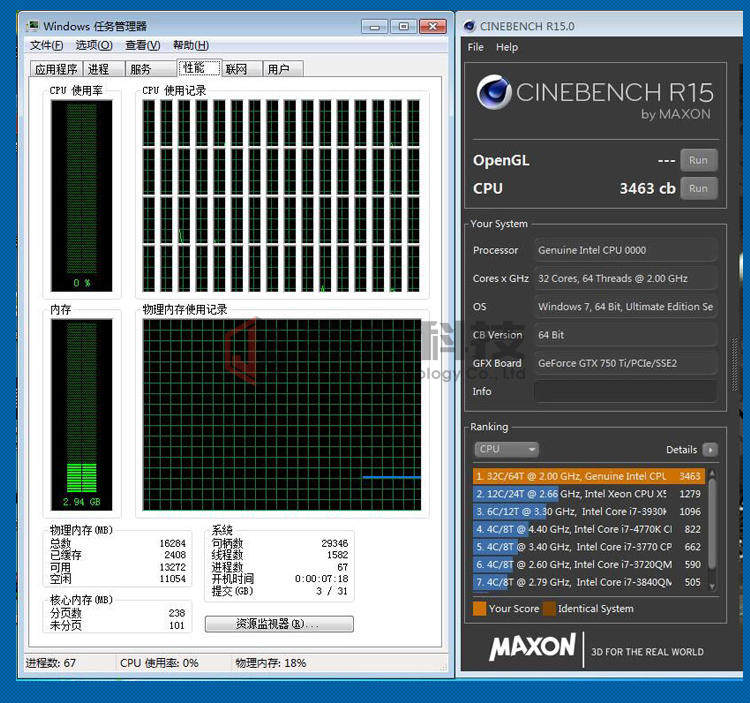Select ranking row 3 6C/12T i7-3930K

point(589,512)
